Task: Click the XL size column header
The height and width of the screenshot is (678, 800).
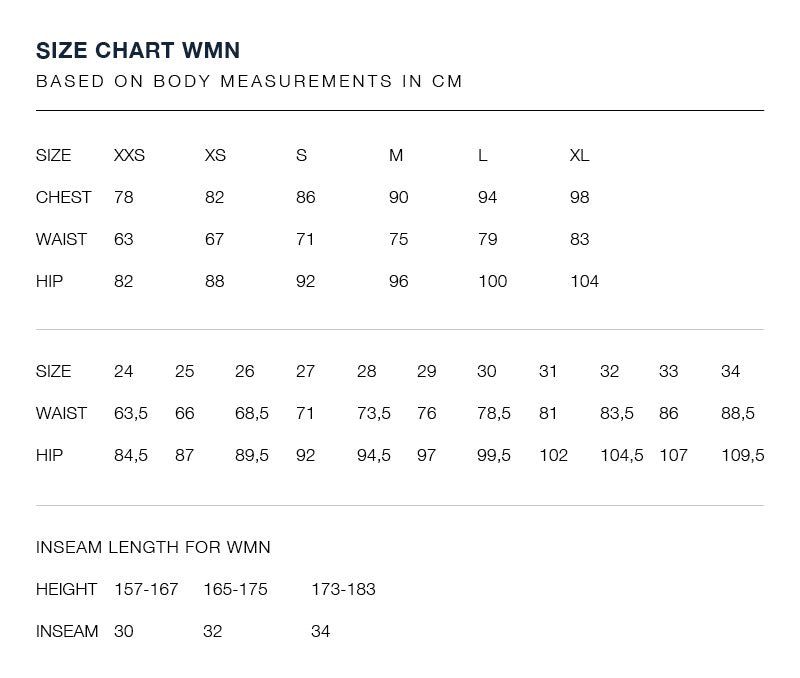Action: (580, 155)
